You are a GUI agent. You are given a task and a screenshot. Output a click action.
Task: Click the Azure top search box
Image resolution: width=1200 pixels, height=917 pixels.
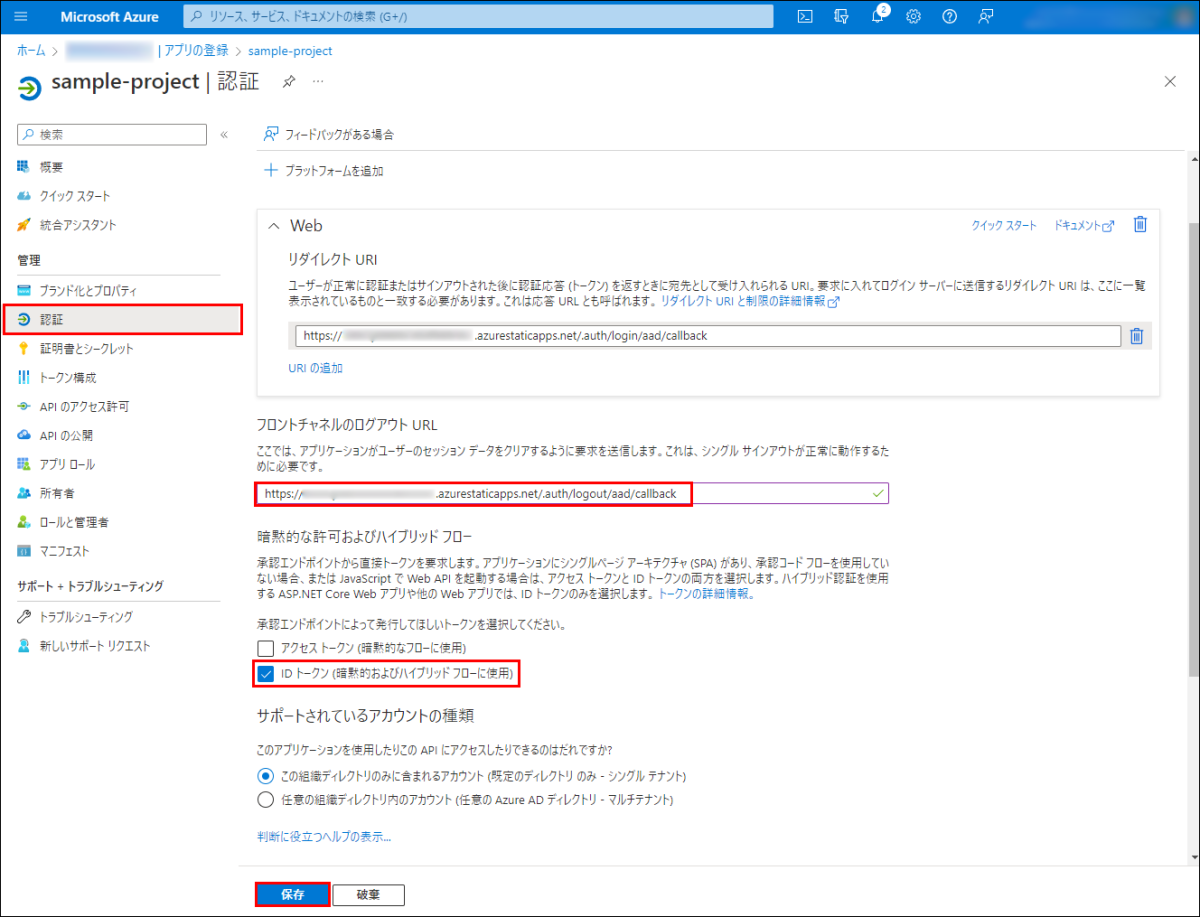pyautogui.click(x=479, y=16)
